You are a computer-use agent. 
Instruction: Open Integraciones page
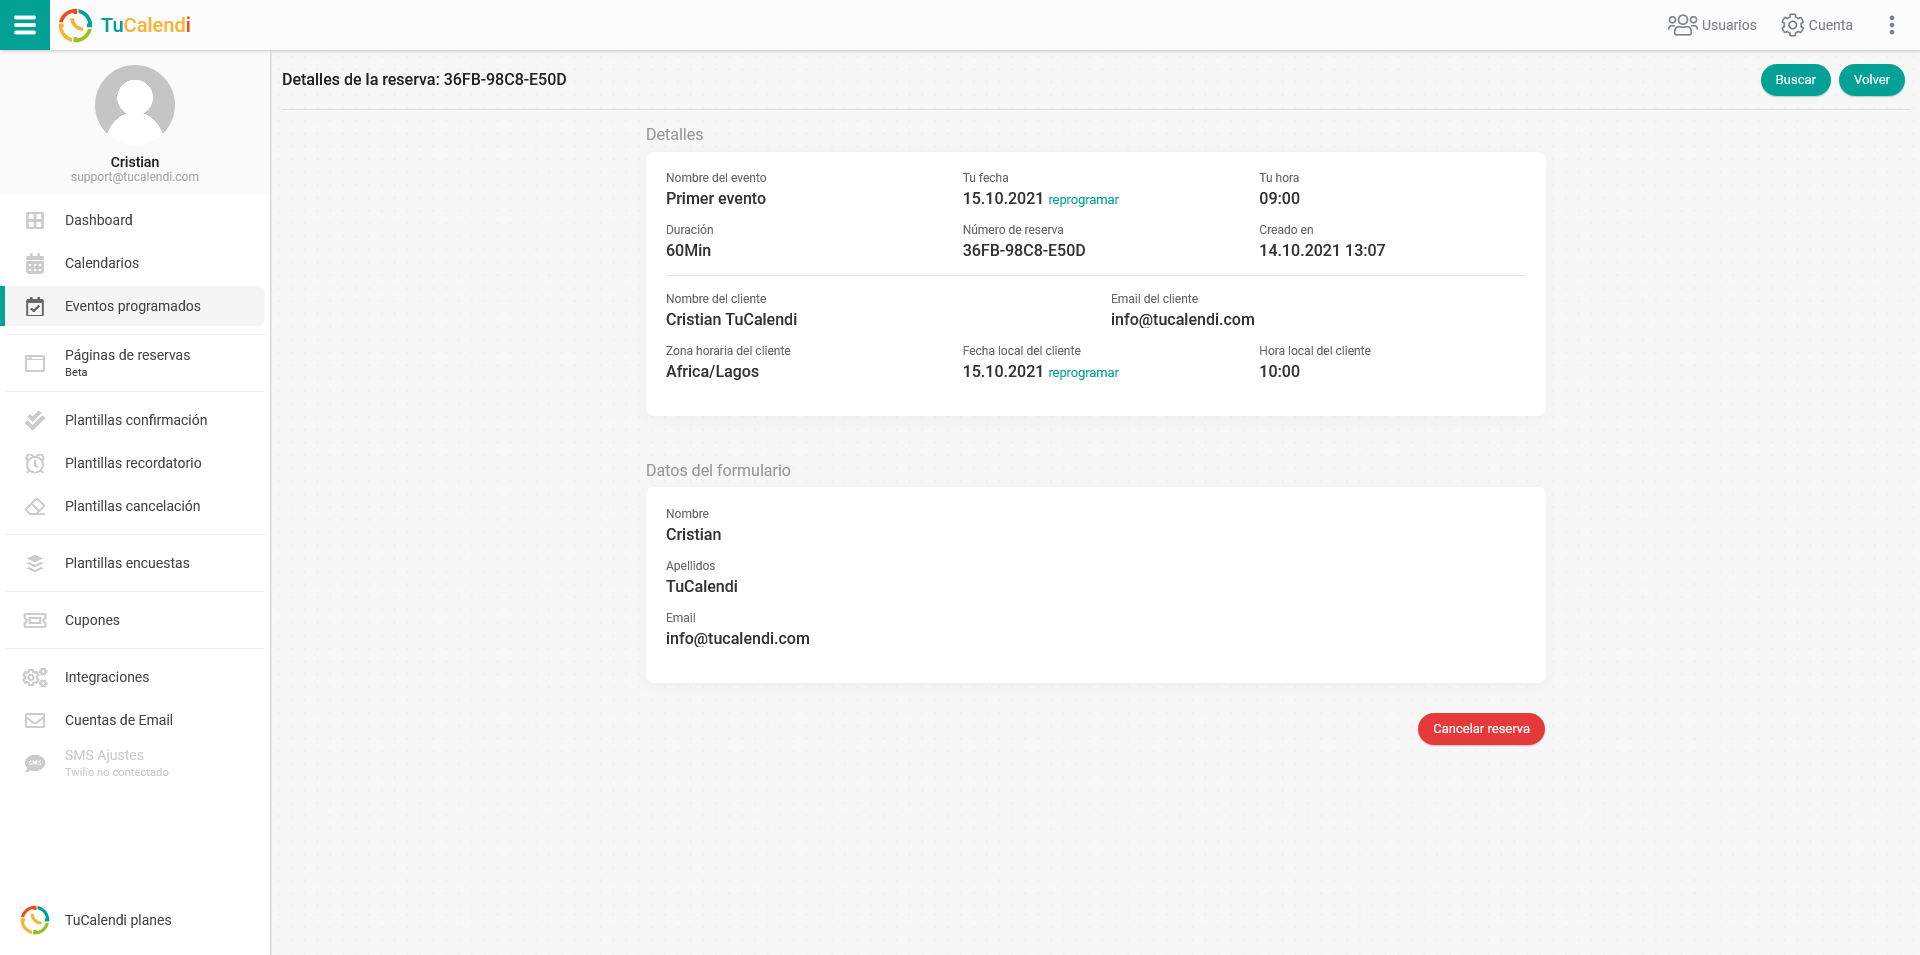click(x=135, y=677)
